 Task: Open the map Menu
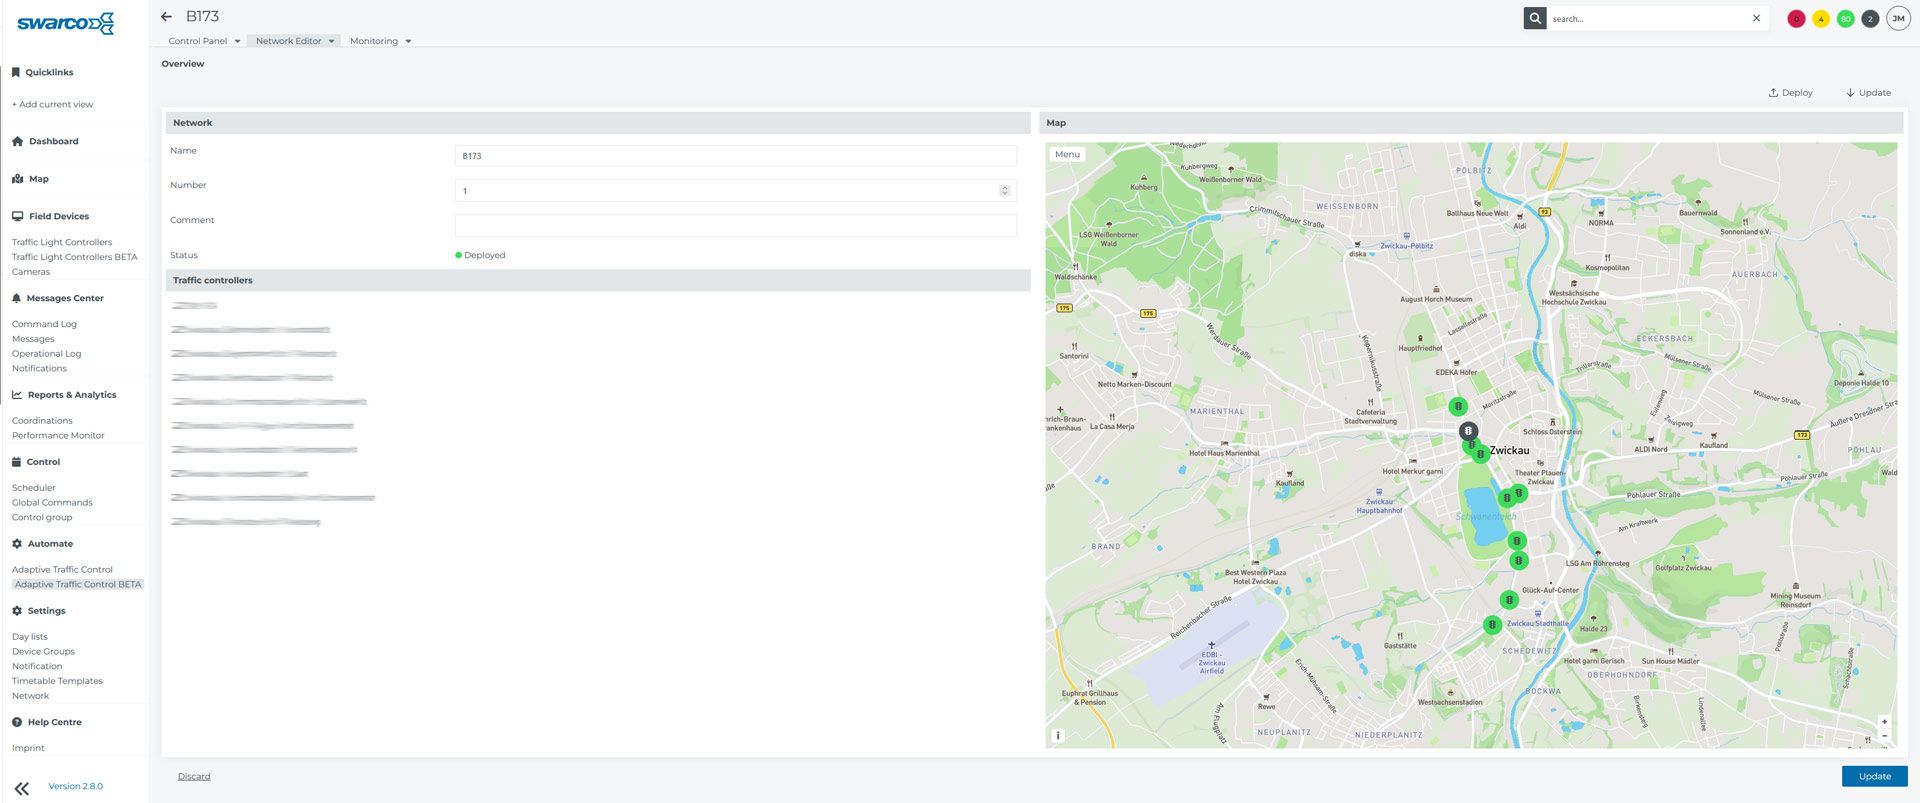[x=1067, y=154]
